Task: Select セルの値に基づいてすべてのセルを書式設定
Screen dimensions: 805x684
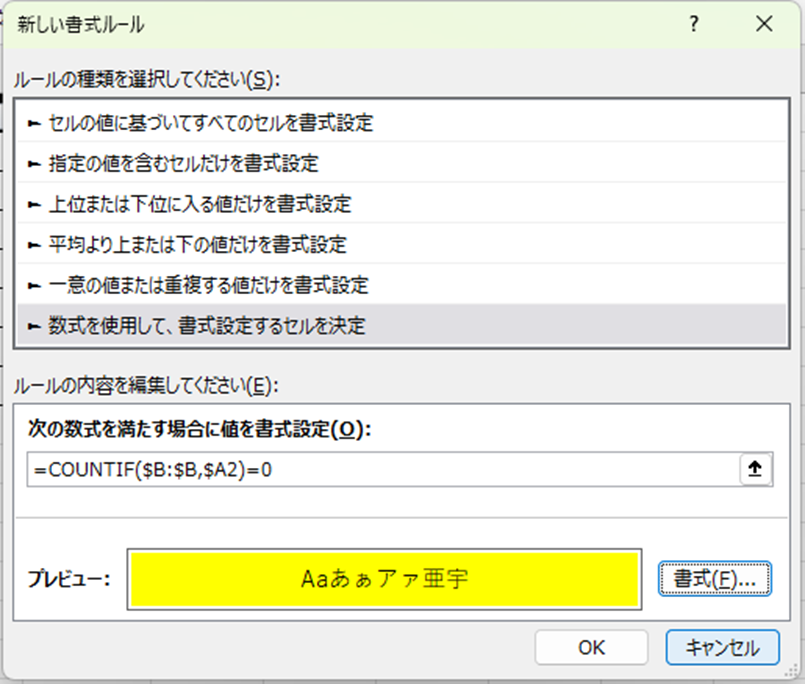Action: [210, 124]
